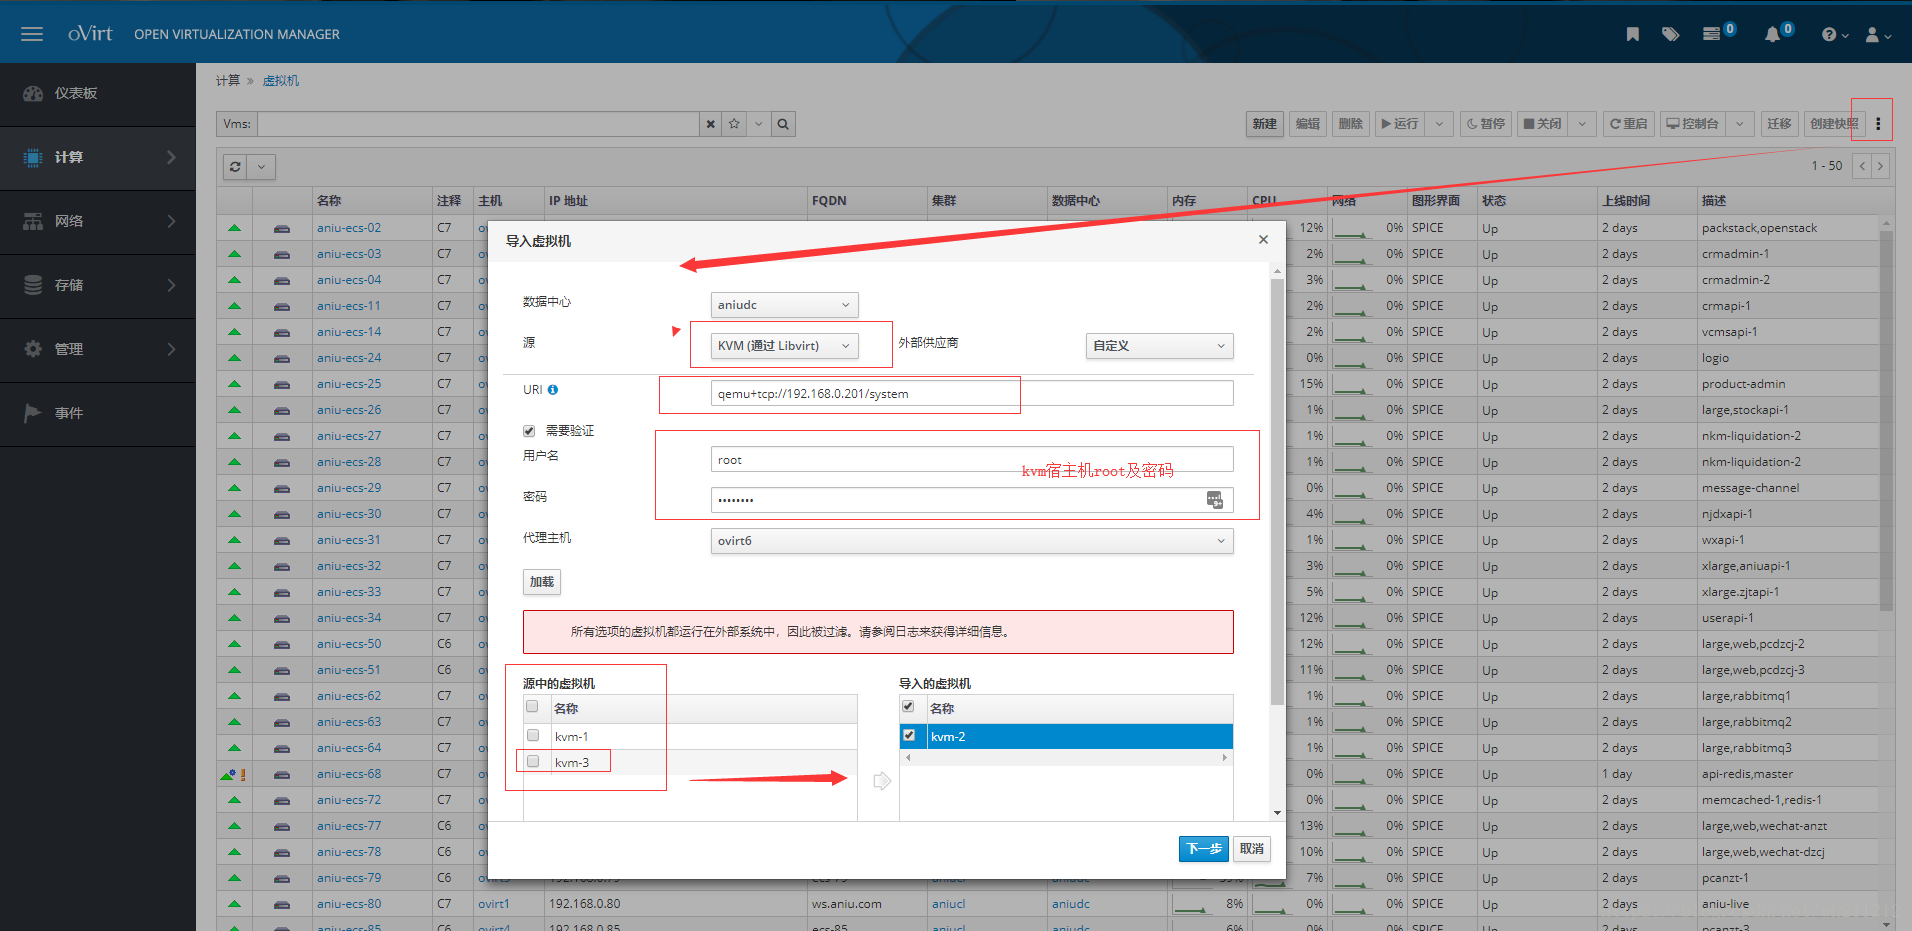Image resolution: width=1912 pixels, height=931 pixels.
Task: Click the 加载 button
Action: tap(542, 582)
